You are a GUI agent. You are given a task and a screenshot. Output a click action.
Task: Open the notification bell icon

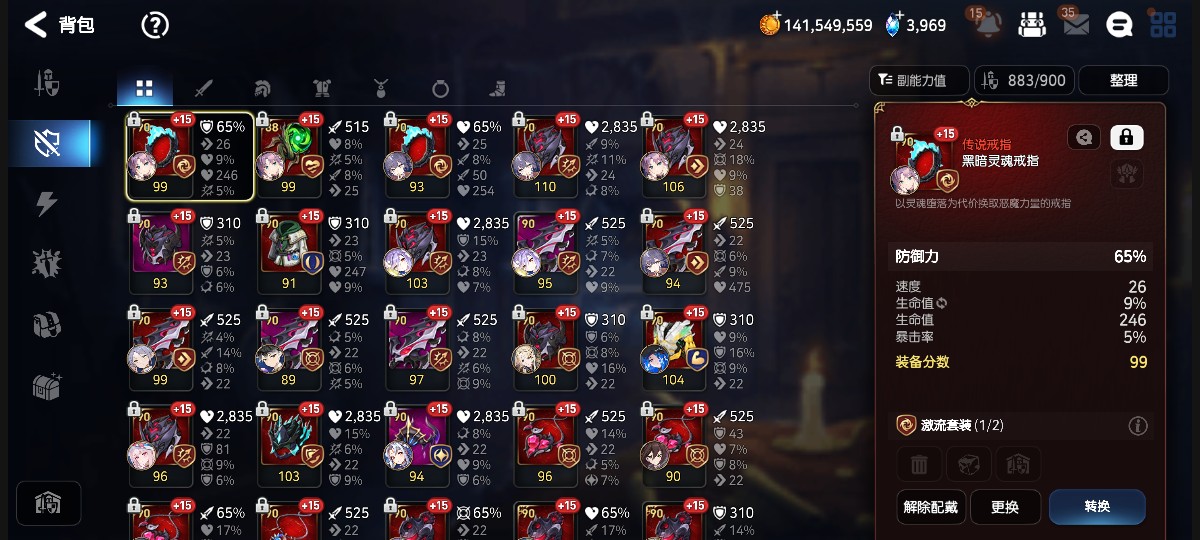988,24
